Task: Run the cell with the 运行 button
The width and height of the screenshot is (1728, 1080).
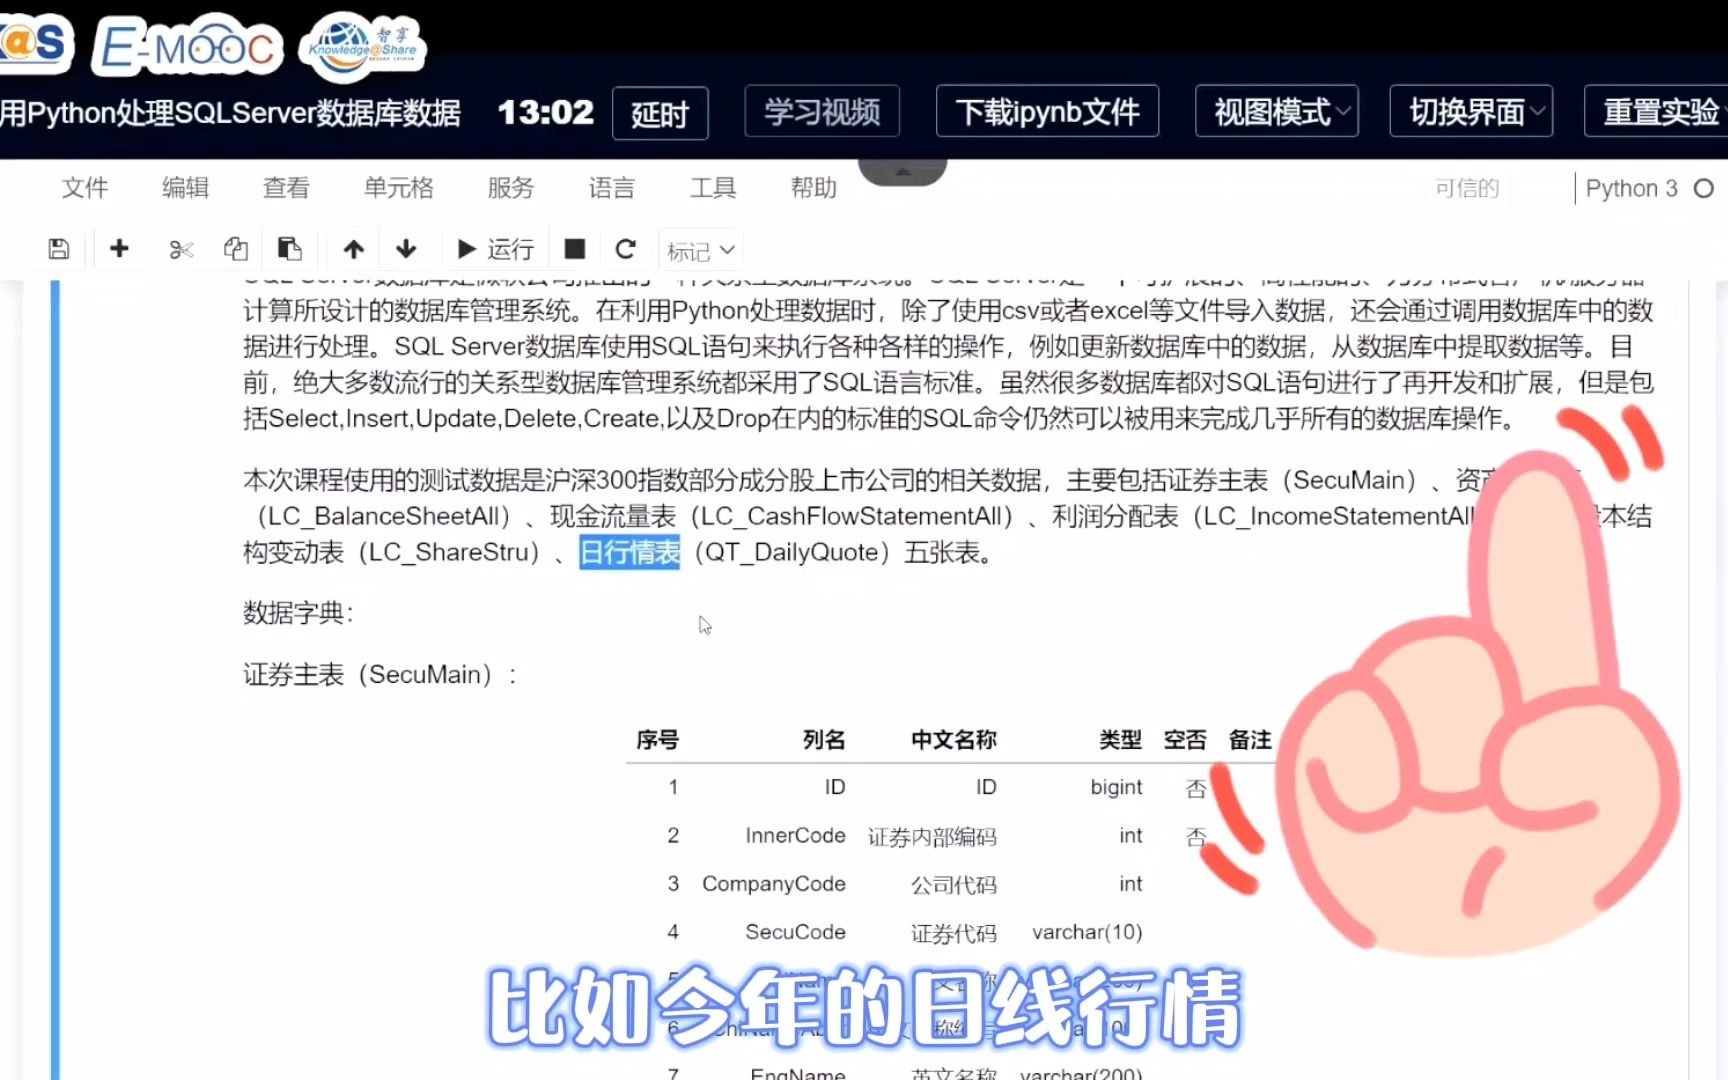Action: point(495,249)
